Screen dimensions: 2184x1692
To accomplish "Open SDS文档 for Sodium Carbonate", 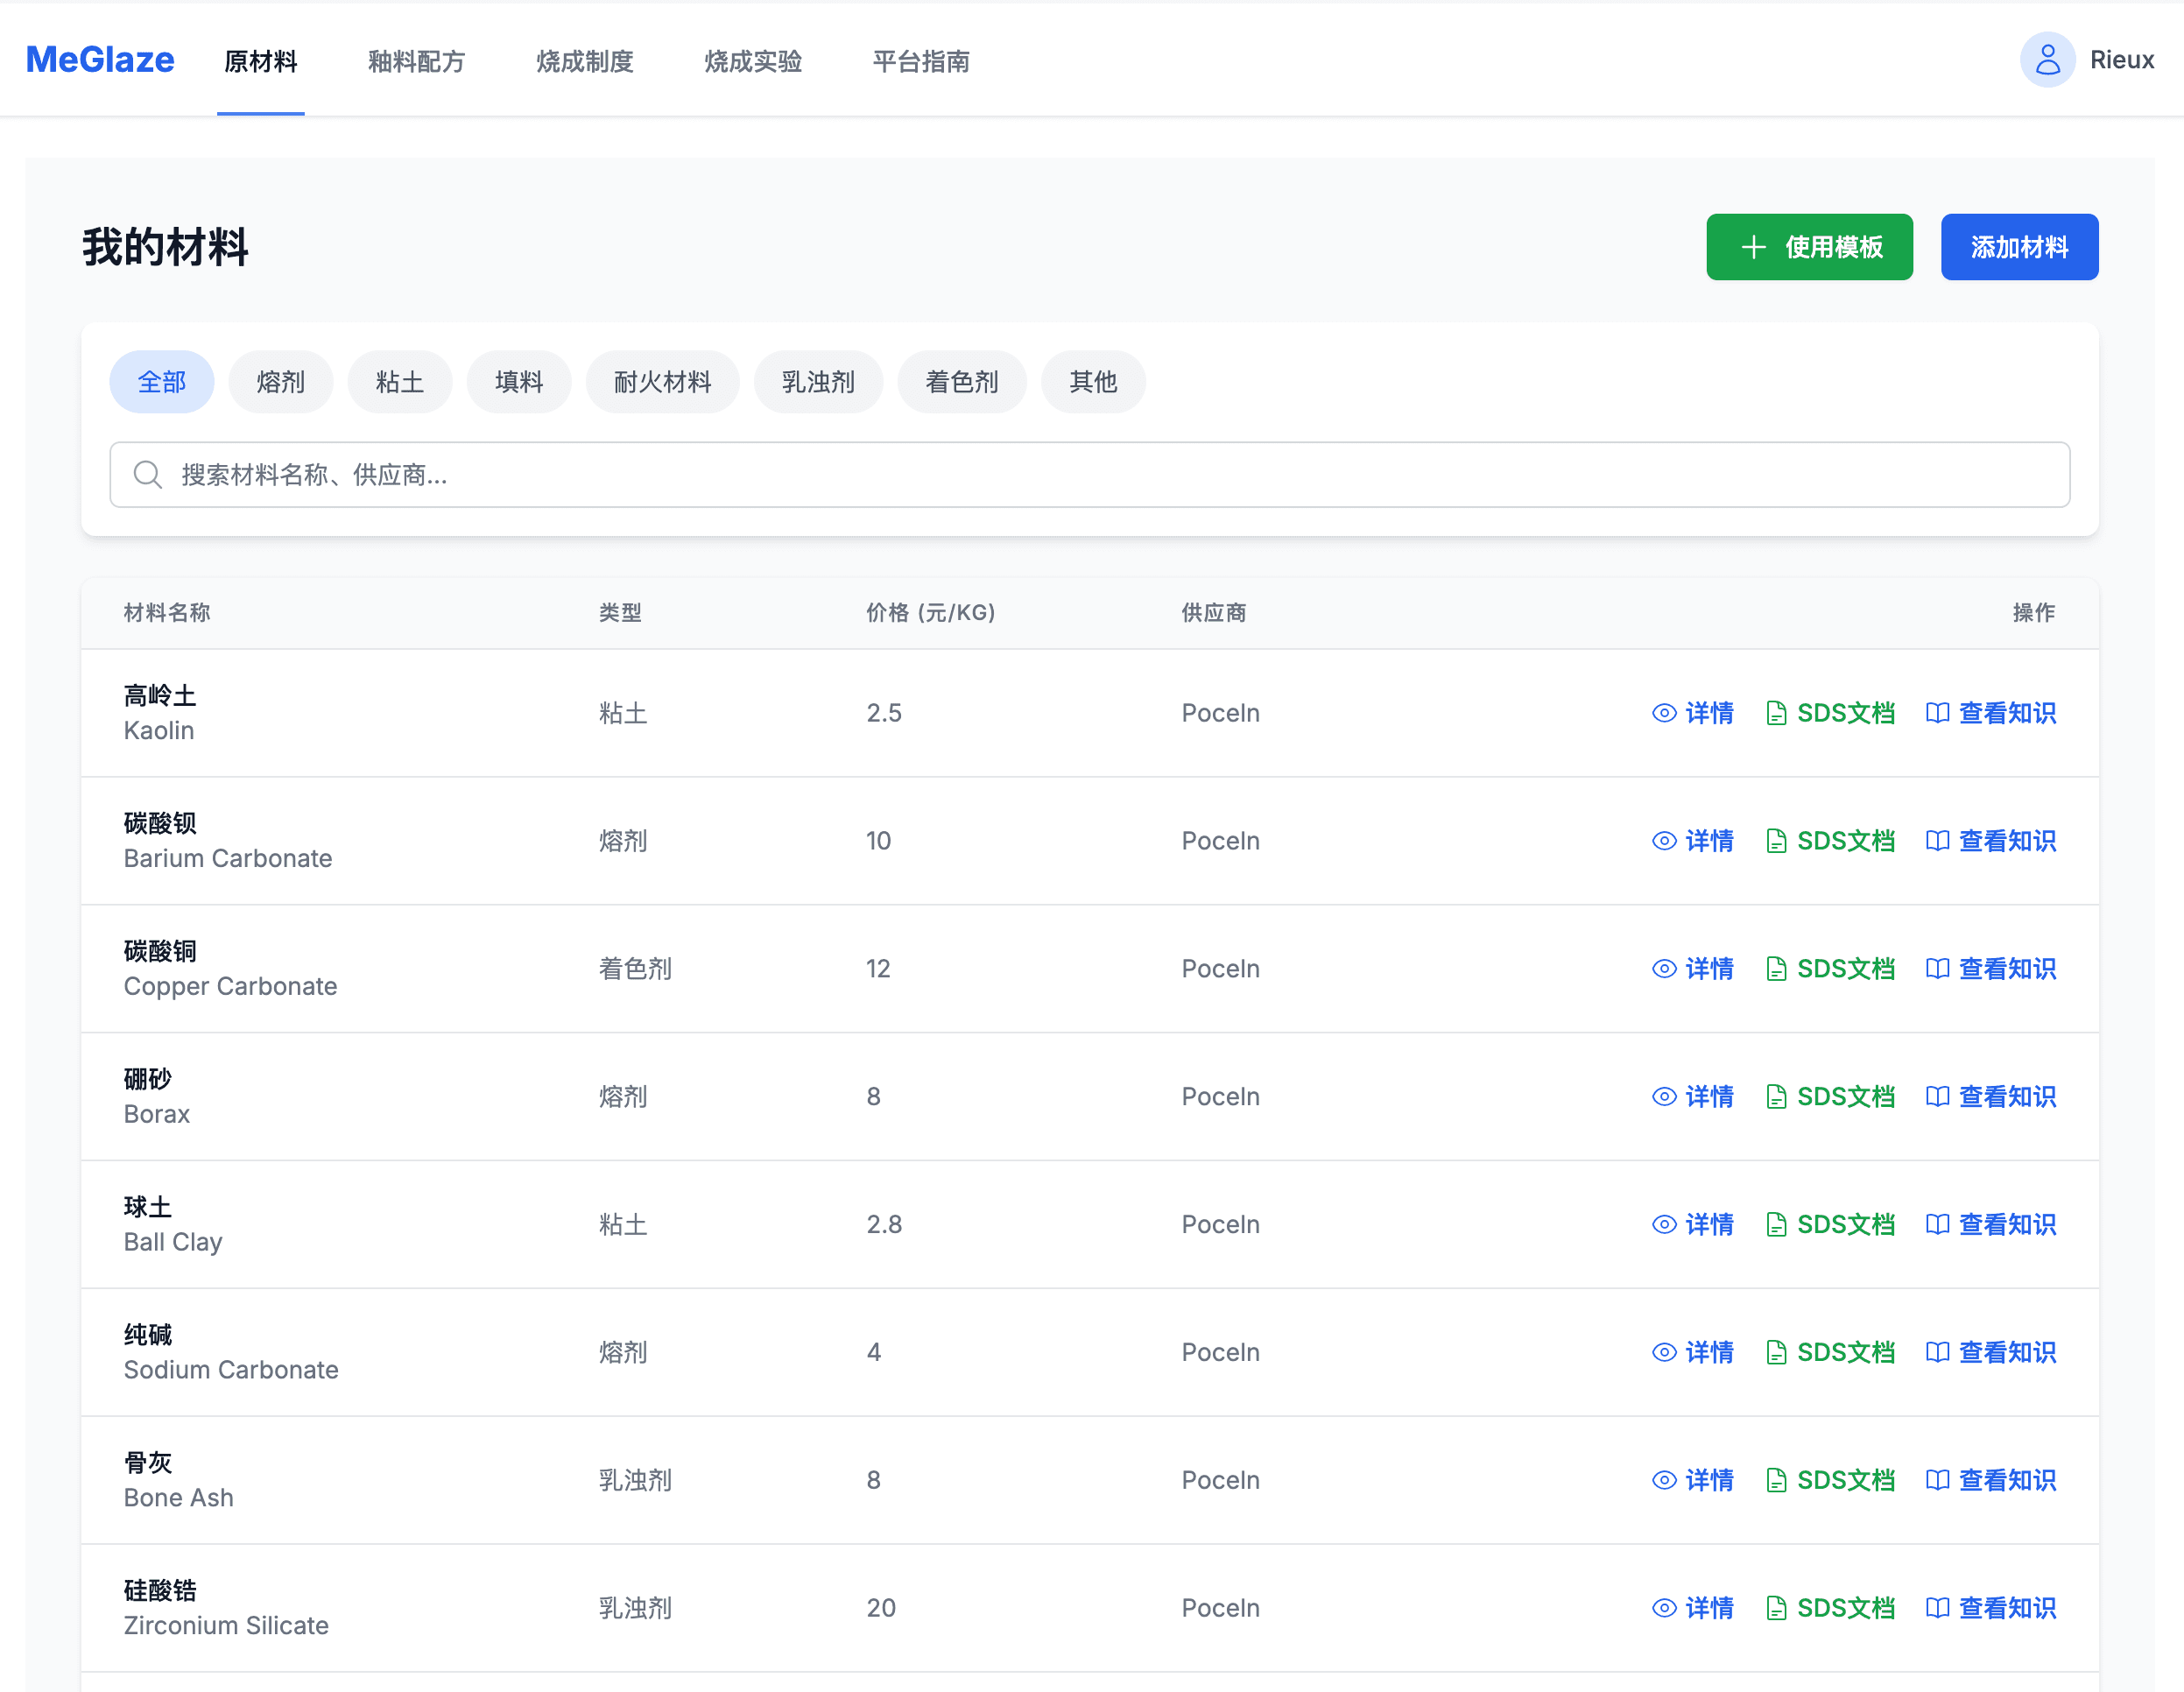I will (1830, 1353).
